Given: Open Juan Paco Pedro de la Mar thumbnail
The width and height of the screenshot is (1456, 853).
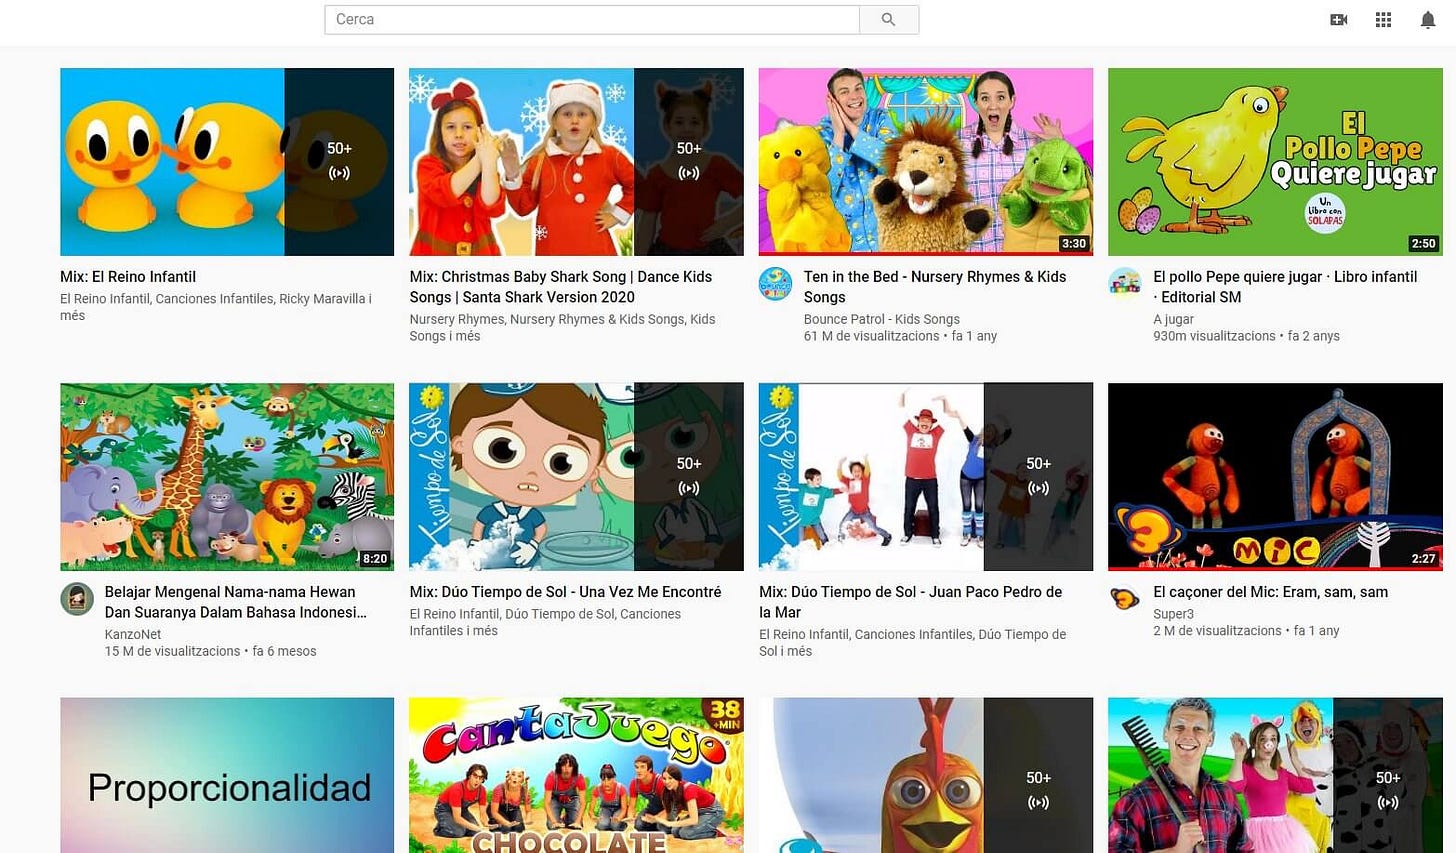Looking at the screenshot, I should (926, 477).
